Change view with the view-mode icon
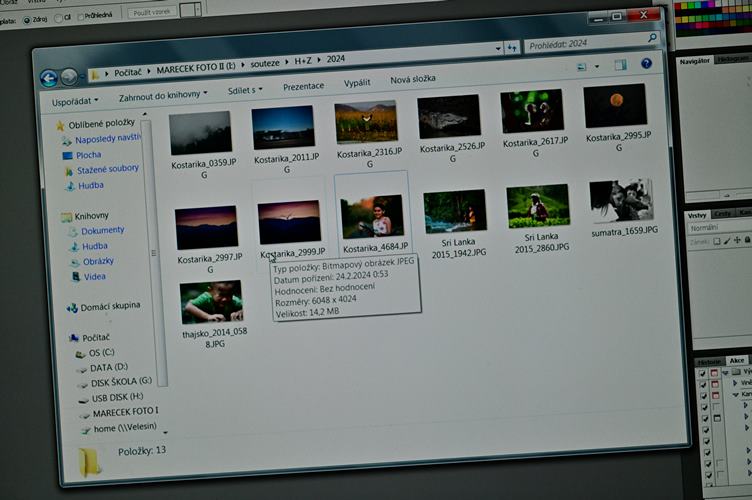The image size is (752, 500). (582, 67)
